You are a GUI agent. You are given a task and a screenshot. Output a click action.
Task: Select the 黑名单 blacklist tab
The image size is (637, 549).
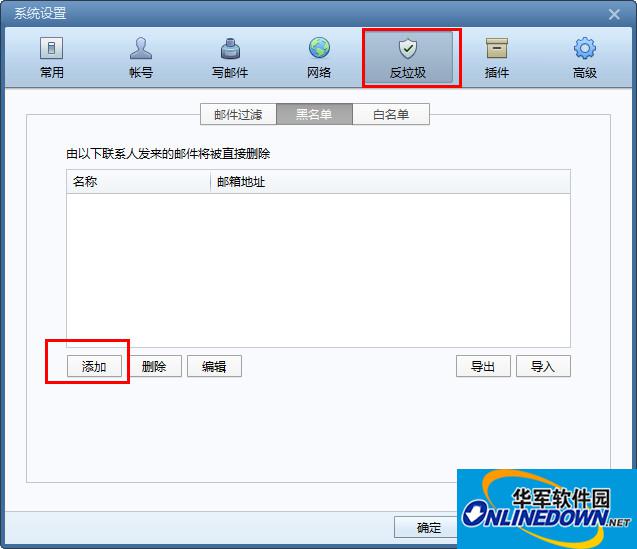coord(314,115)
